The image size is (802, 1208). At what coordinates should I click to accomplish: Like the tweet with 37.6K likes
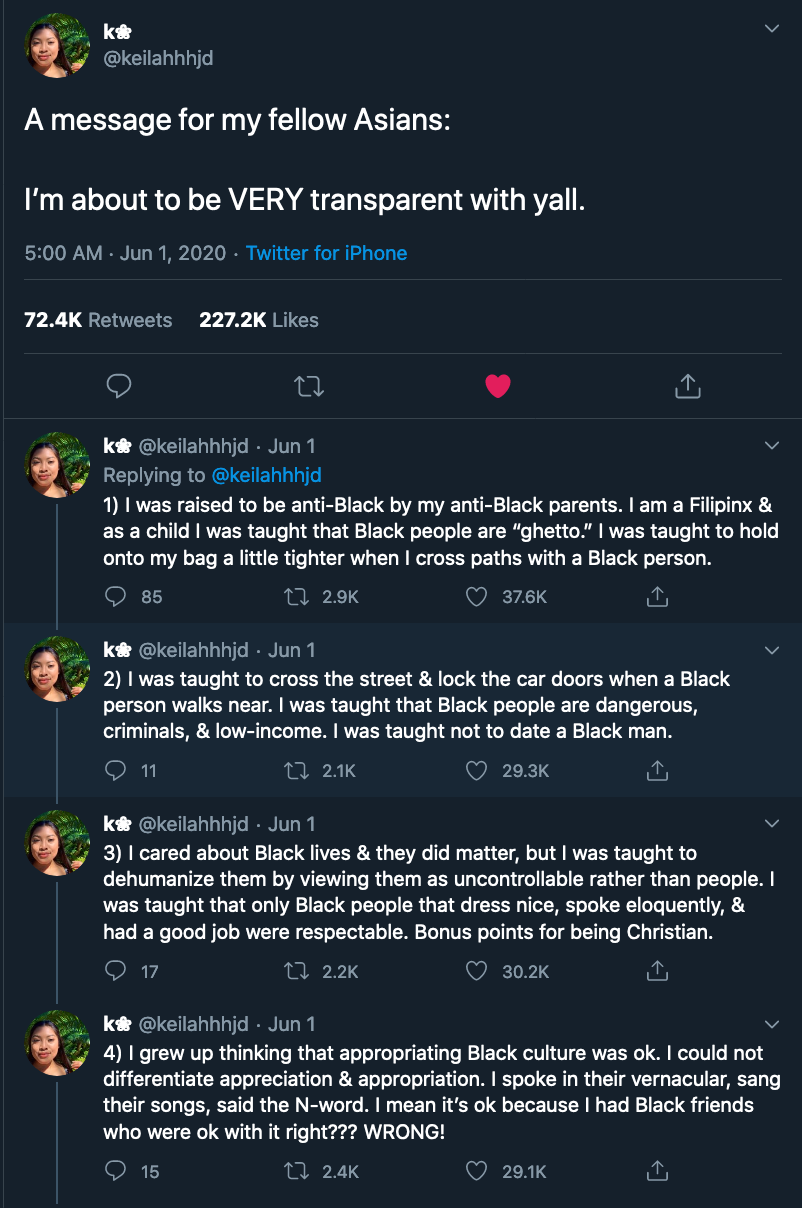pos(477,597)
